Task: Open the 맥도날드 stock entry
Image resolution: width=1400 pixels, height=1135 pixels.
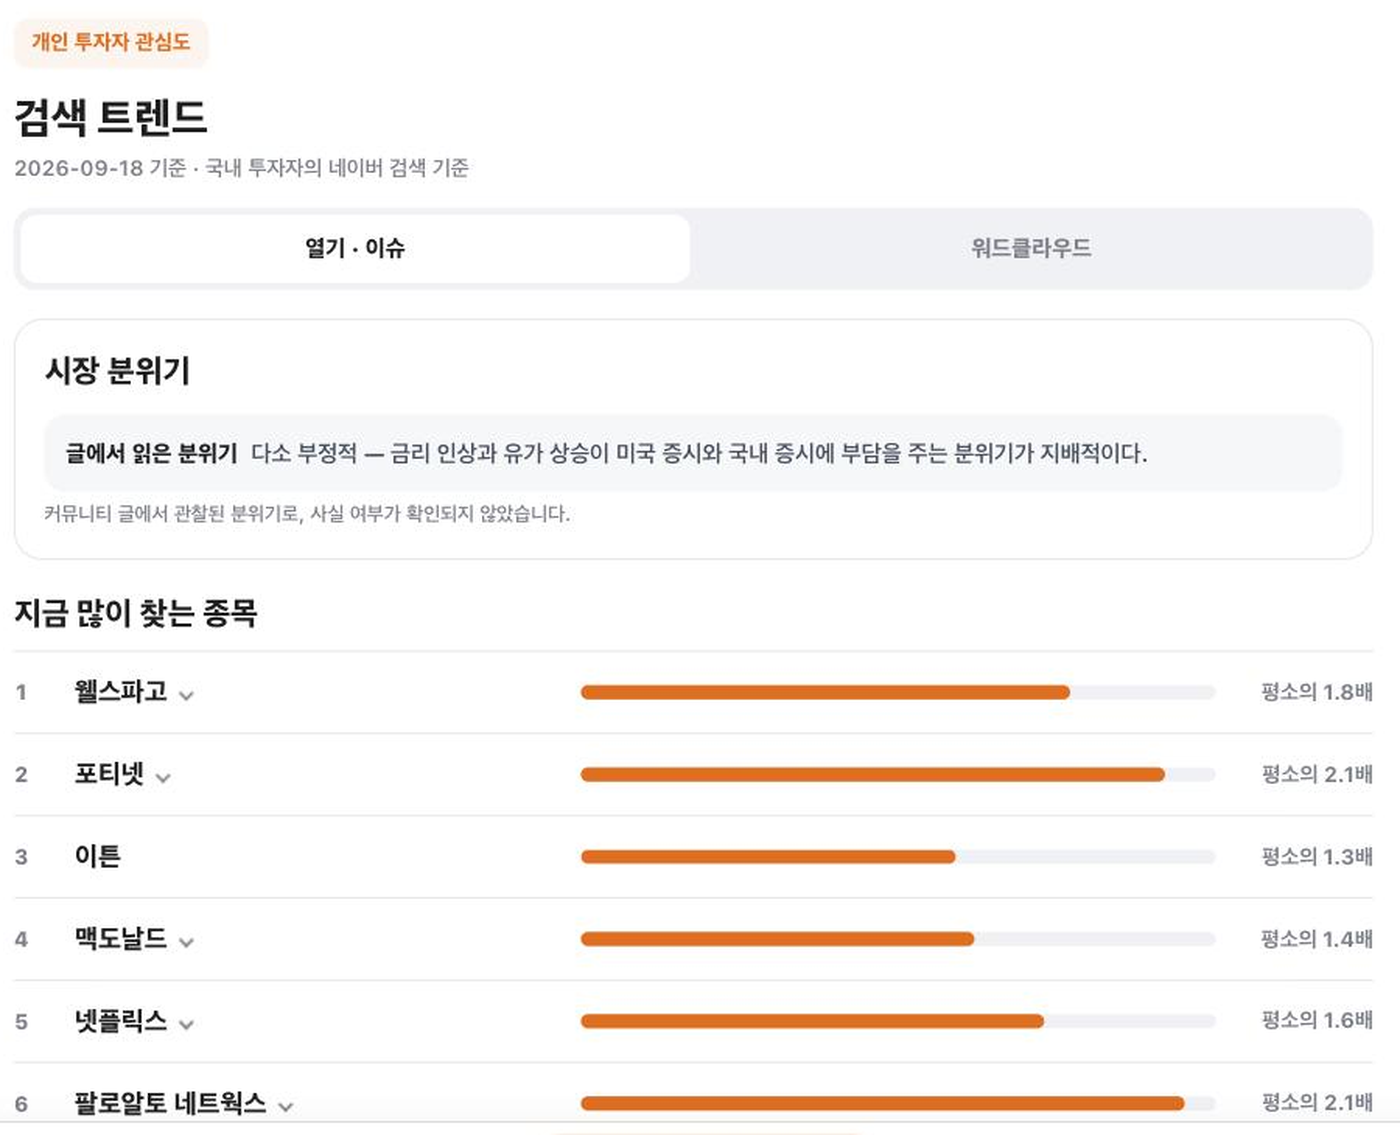Action: 121,938
